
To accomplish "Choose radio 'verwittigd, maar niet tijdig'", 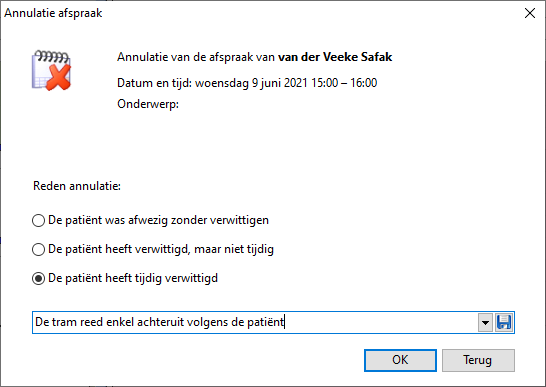I will point(38,249).
